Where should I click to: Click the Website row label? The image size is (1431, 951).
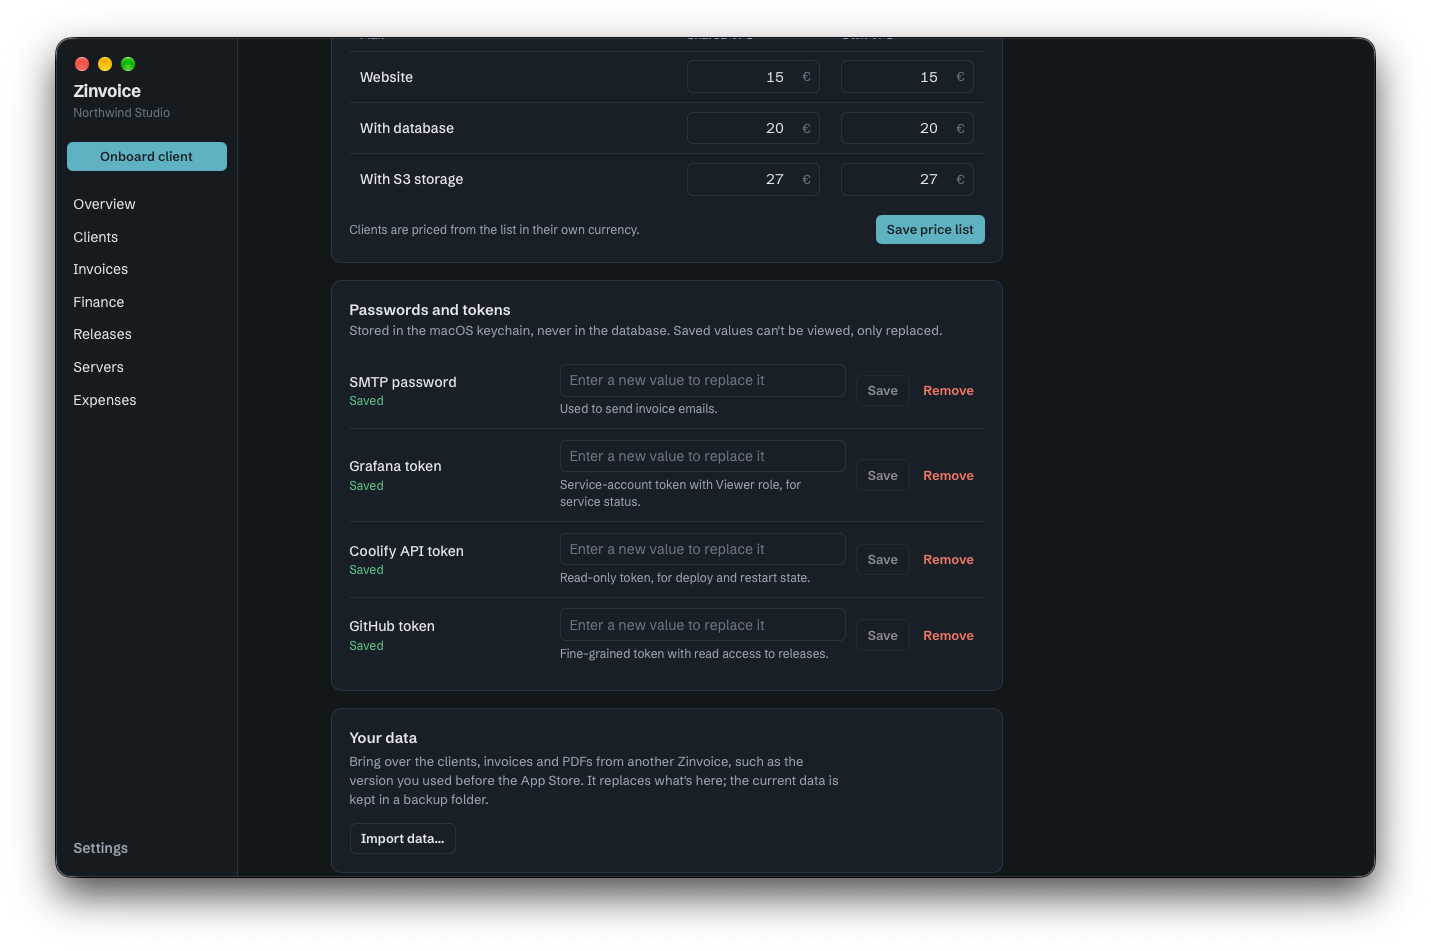coord(386,77)
